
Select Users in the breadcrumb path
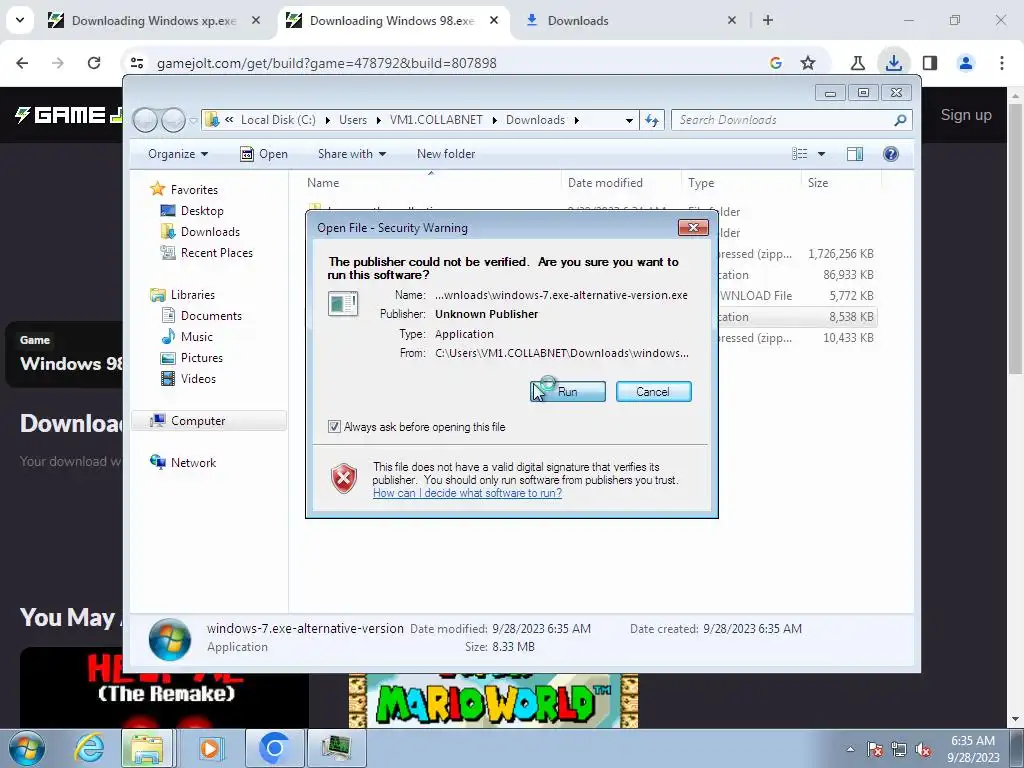click(x=353, y=120)
